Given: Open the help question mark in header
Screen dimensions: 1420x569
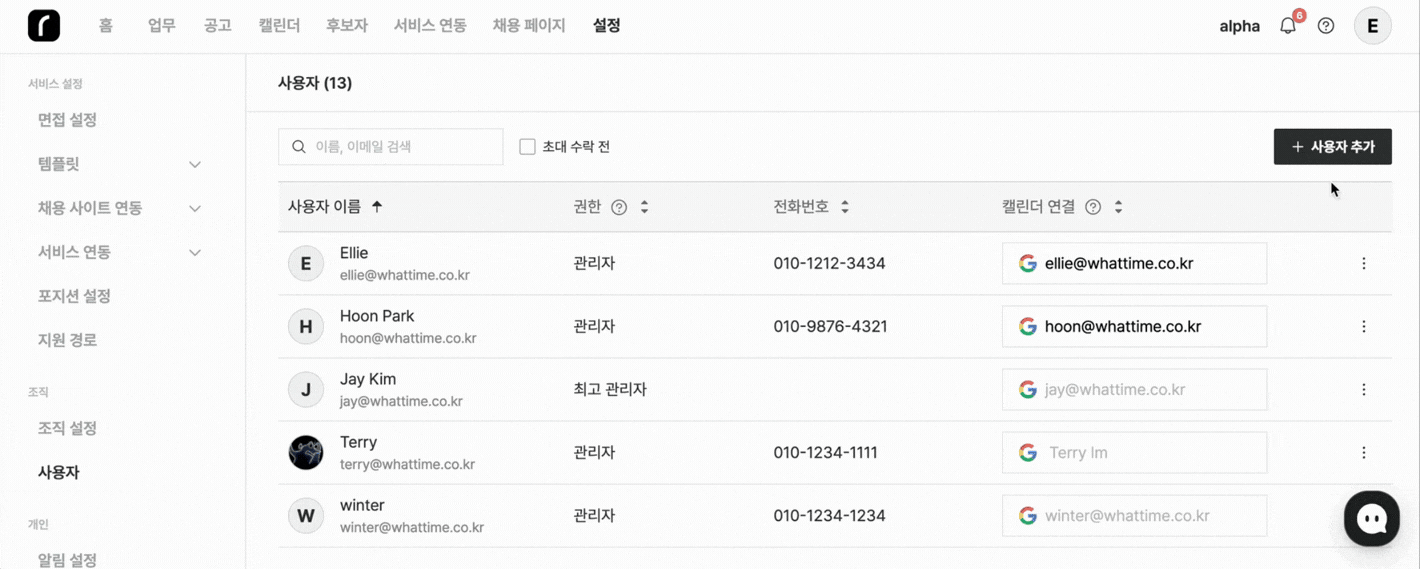Looking at the screenshot, I should coord(1326,26).
